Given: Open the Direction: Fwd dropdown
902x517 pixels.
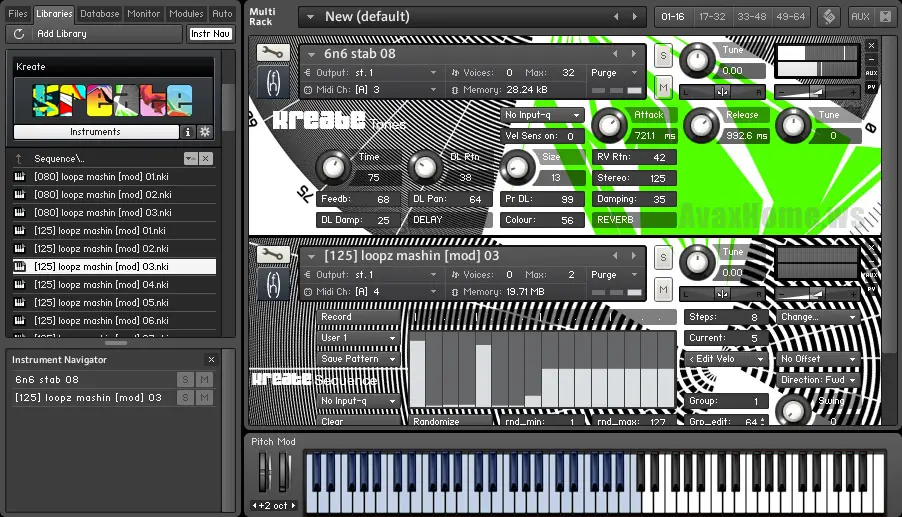Looking at the screenshot, I should [x=817, y=380].
